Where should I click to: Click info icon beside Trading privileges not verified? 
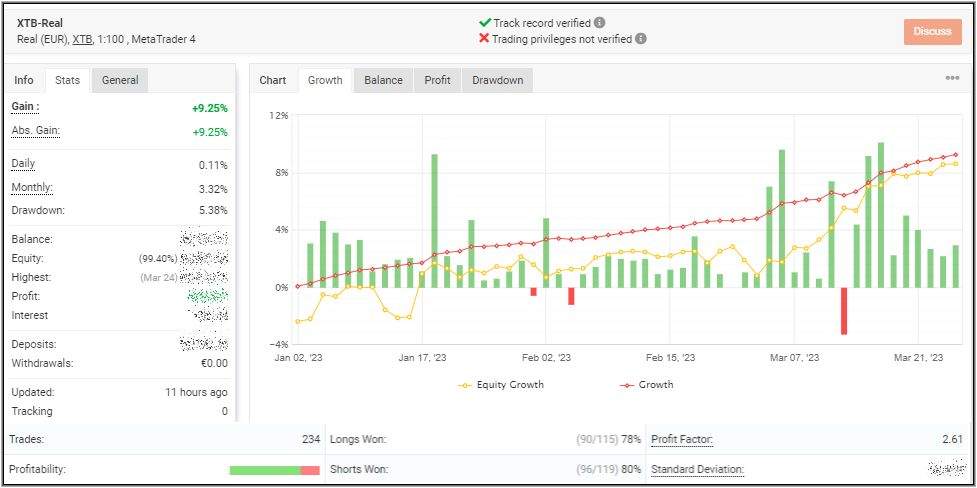tap(641, 39)
